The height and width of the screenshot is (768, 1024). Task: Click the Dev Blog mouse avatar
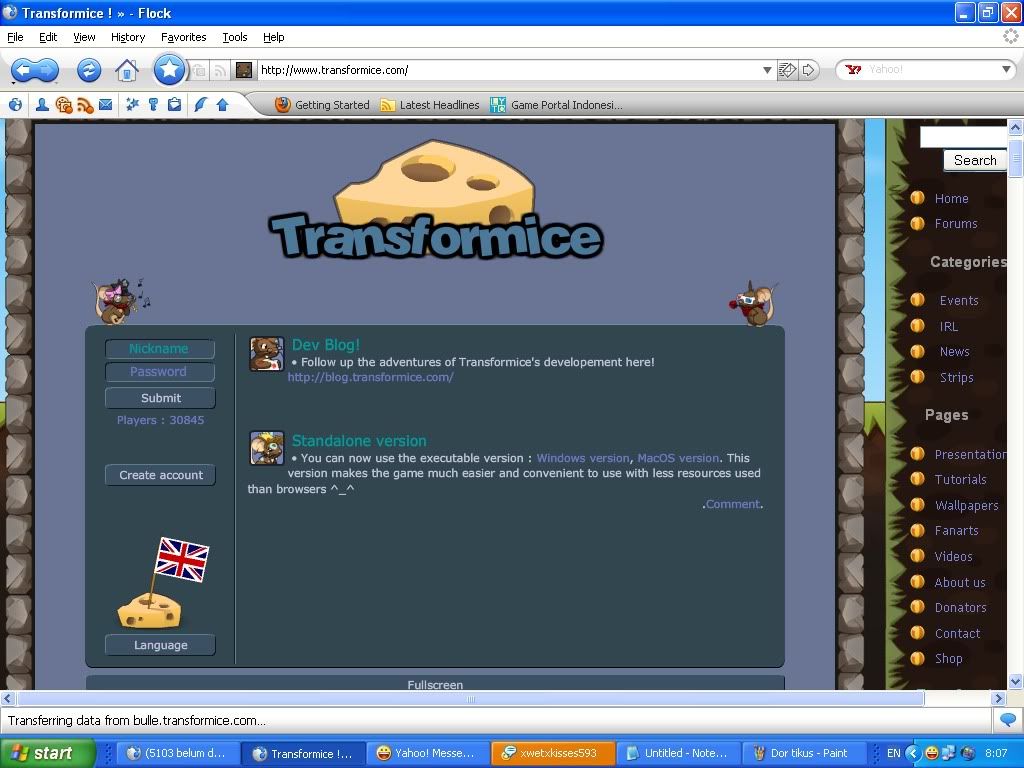click(266, 354)
